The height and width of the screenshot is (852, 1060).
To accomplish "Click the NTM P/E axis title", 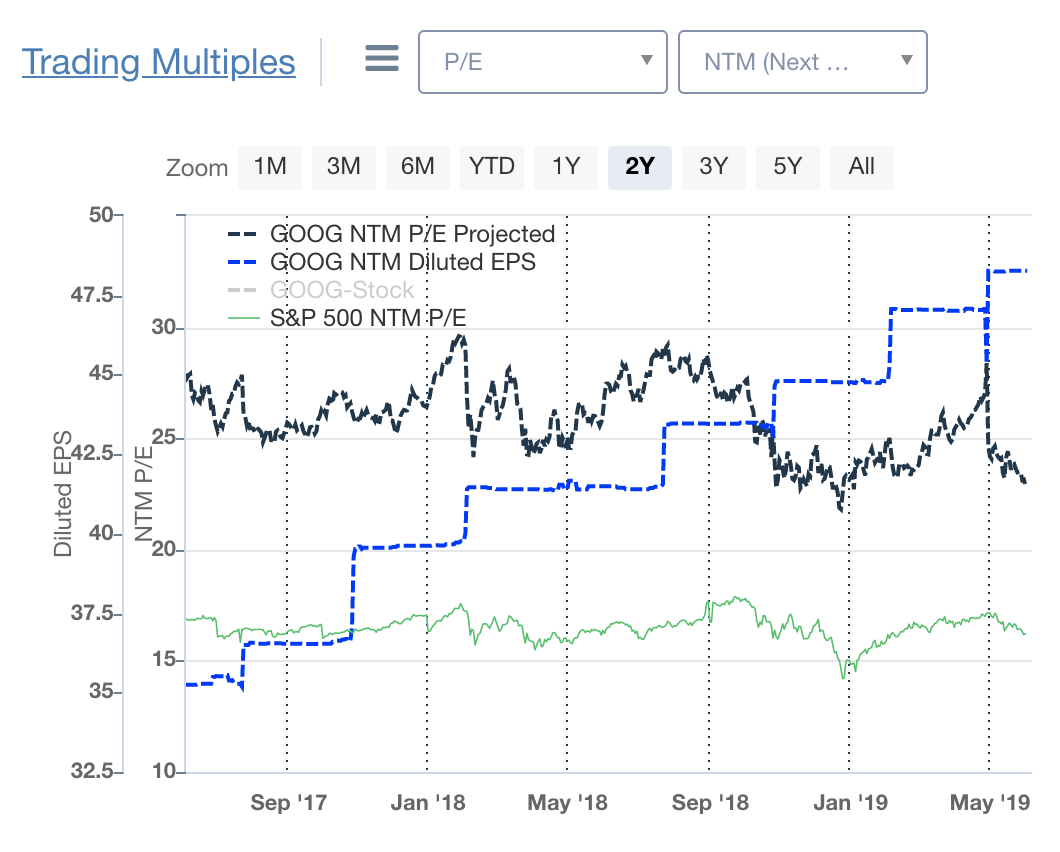I will [143, 494].
